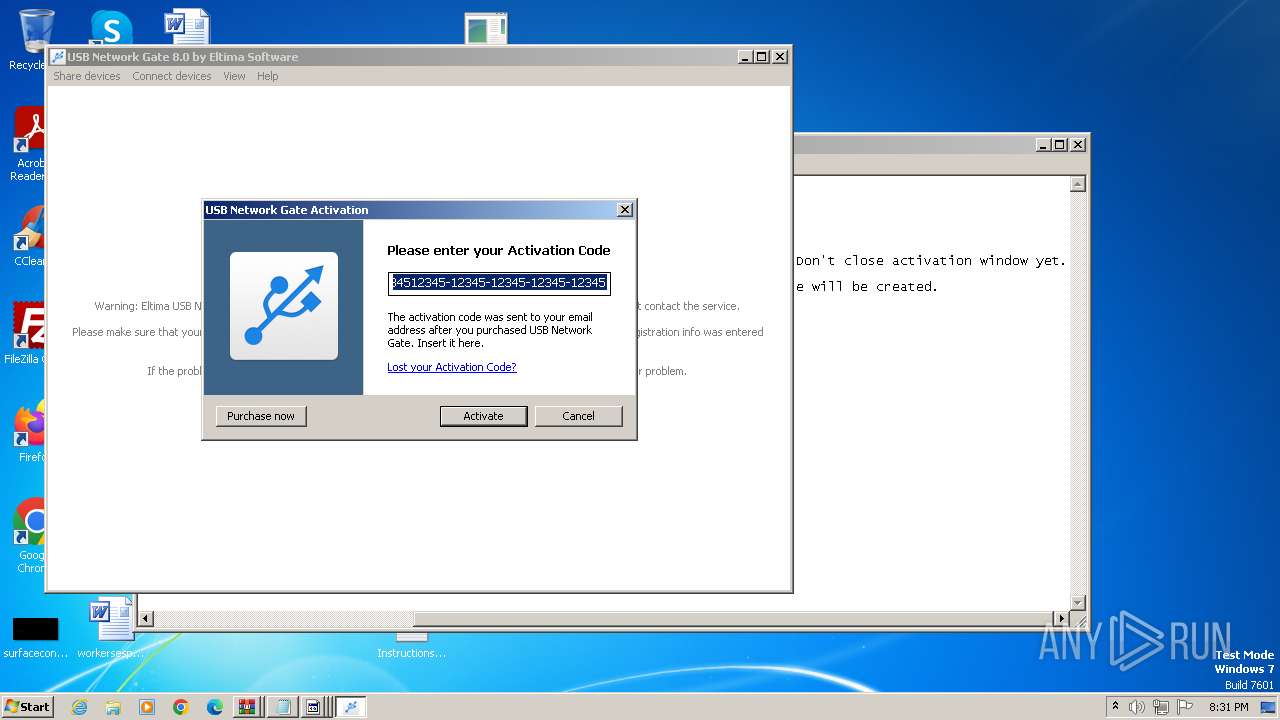Click the Notepad horizontal scrollbar thumb
The height and width of the screenshot is (720, 1280).
734,619
